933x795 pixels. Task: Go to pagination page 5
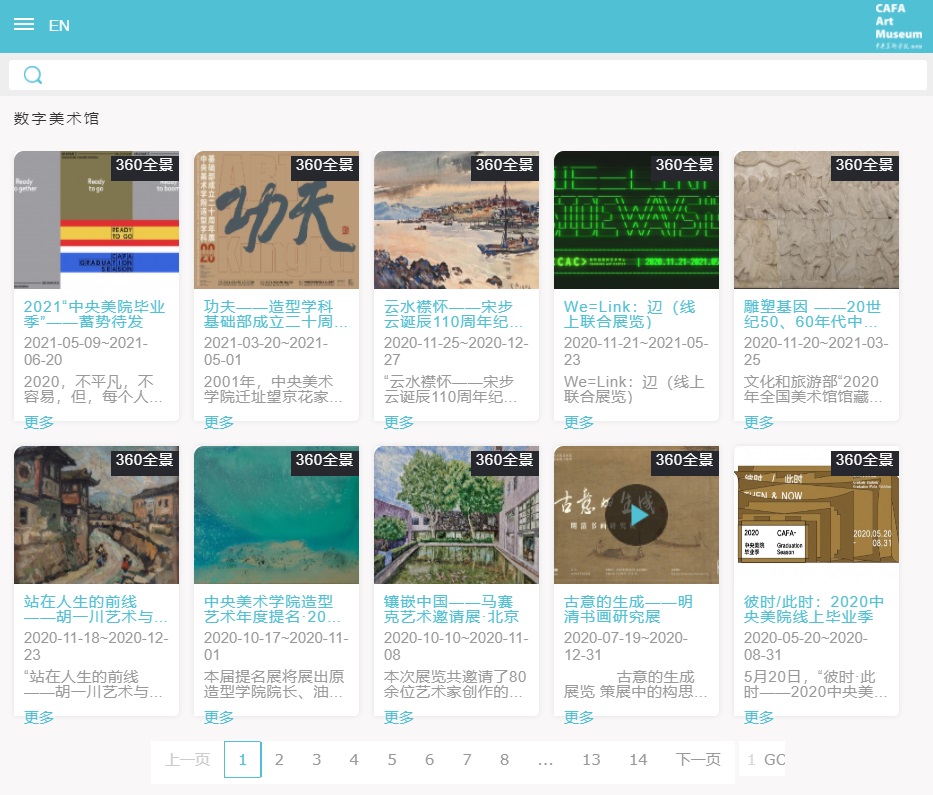pos(392,760)
